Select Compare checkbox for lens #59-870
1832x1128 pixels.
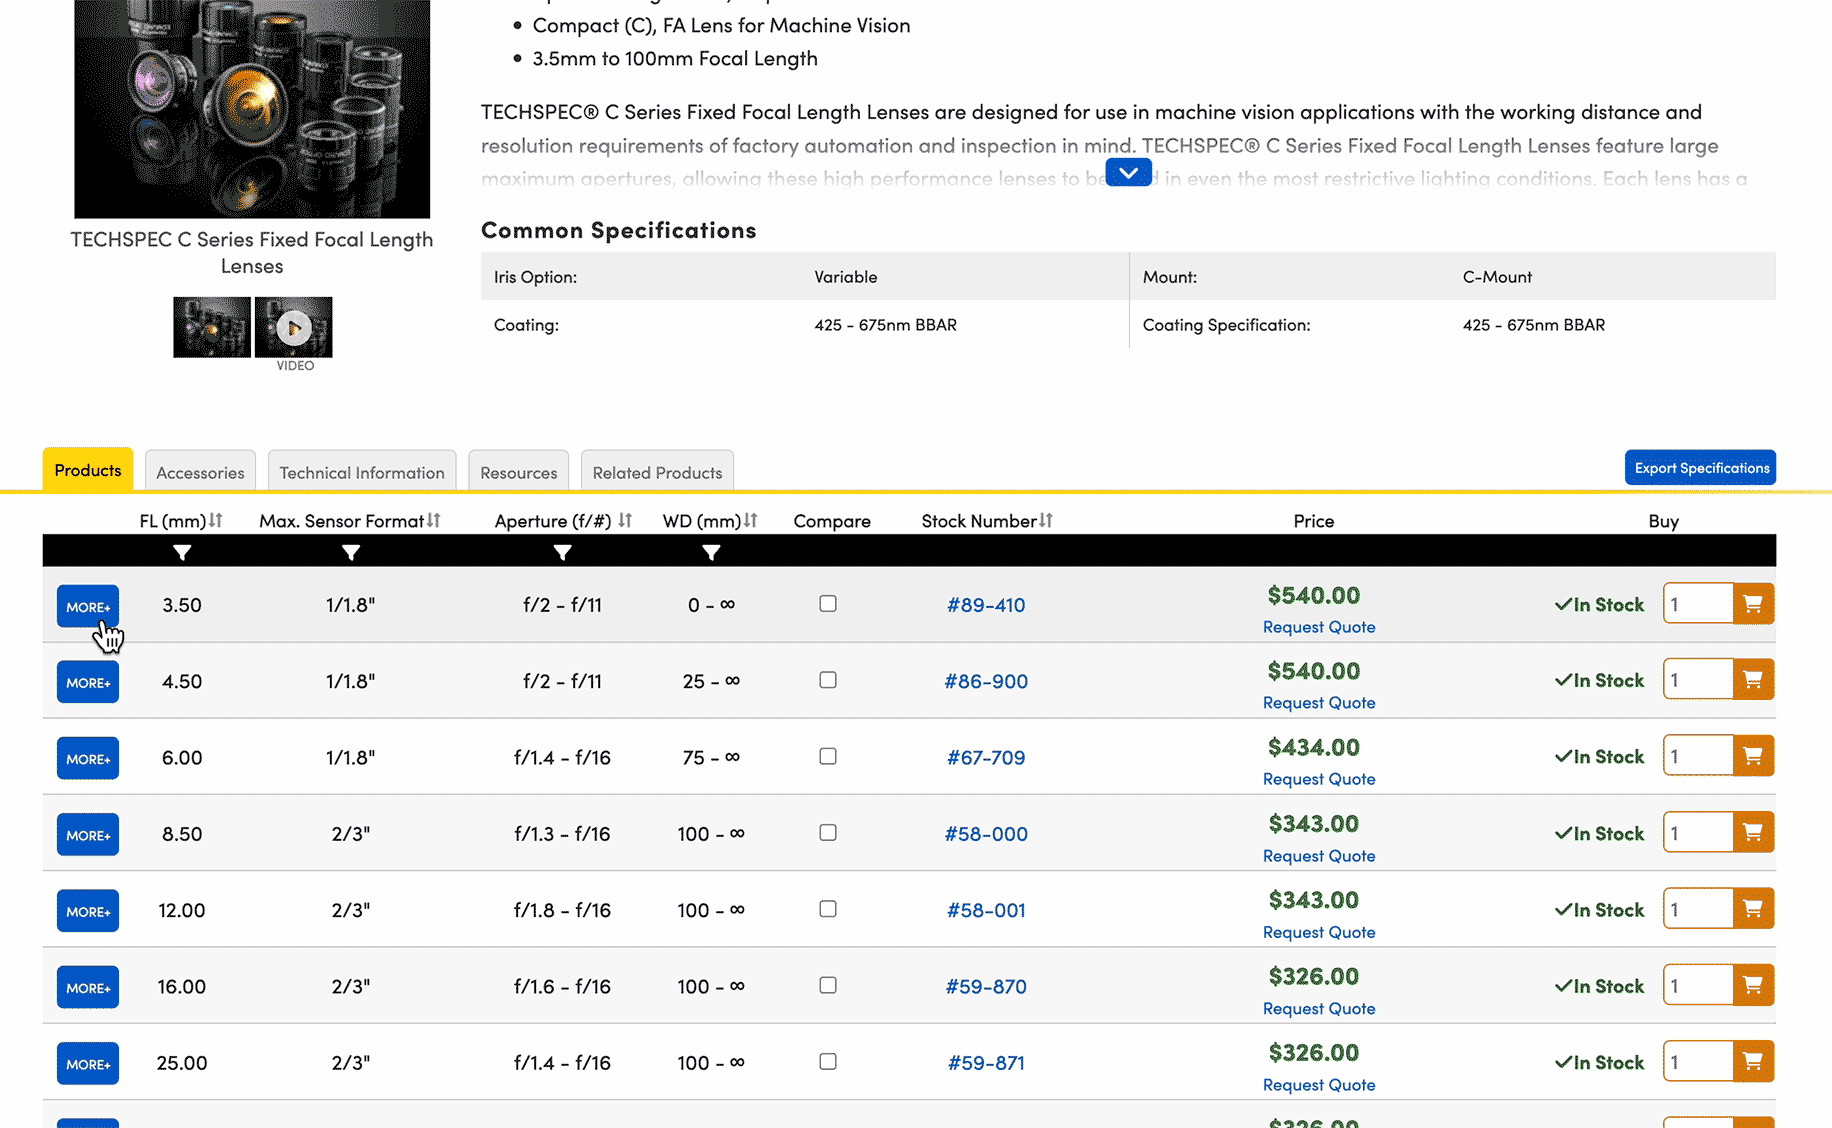point(828,986)
